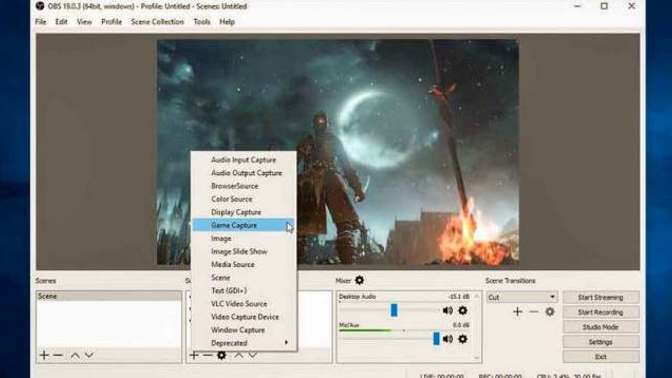This screenshot has width=672, height=378.
Task: Open the Settings button
Action: coord(601,342)
